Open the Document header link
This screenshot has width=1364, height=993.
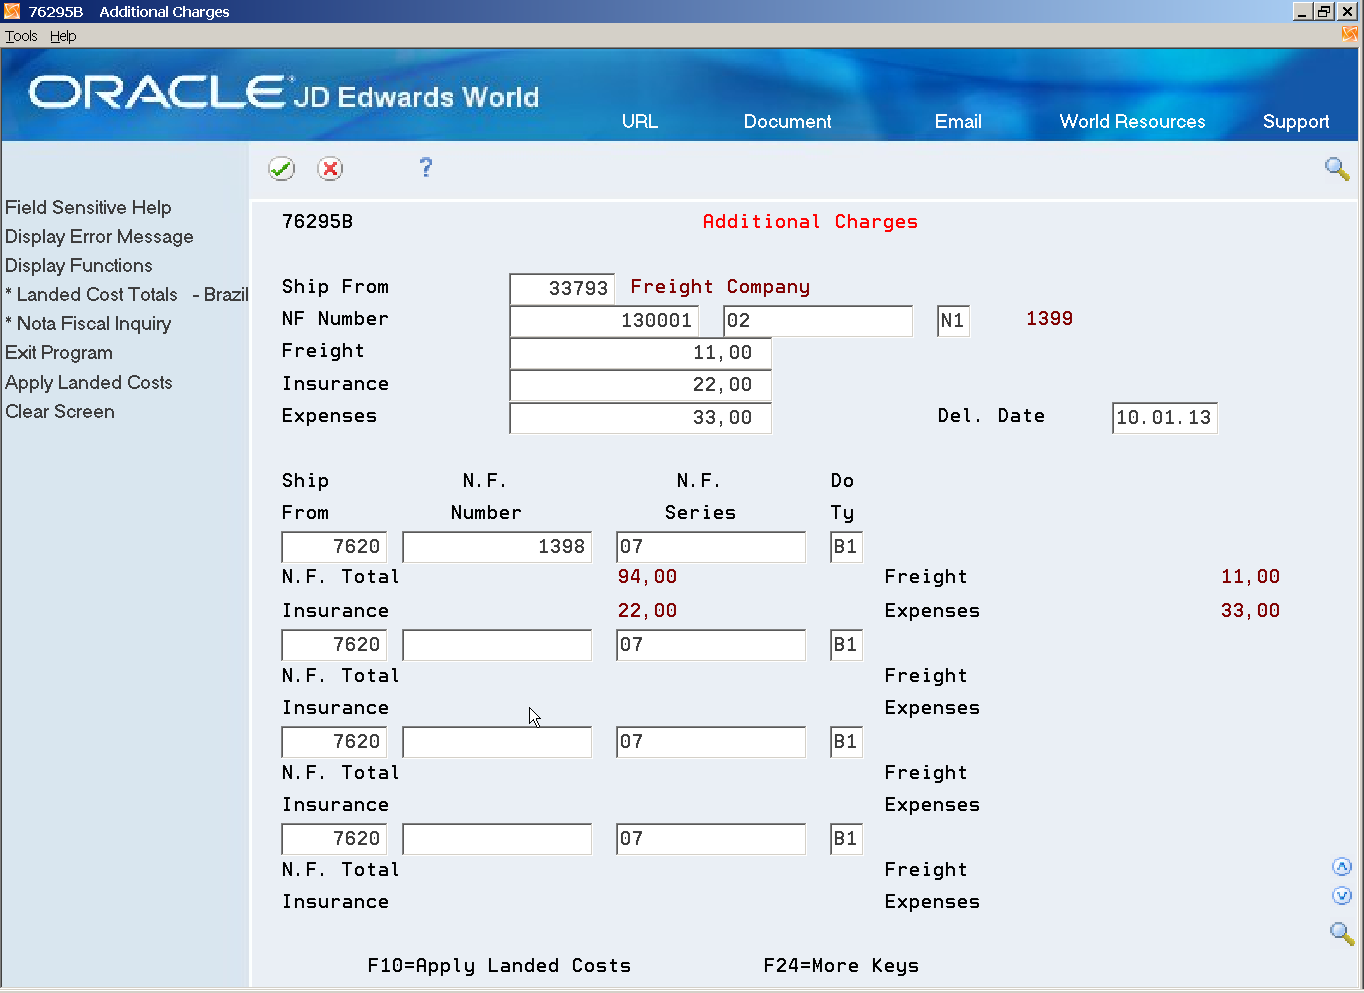pyautogui.click(x=788, y=121)
